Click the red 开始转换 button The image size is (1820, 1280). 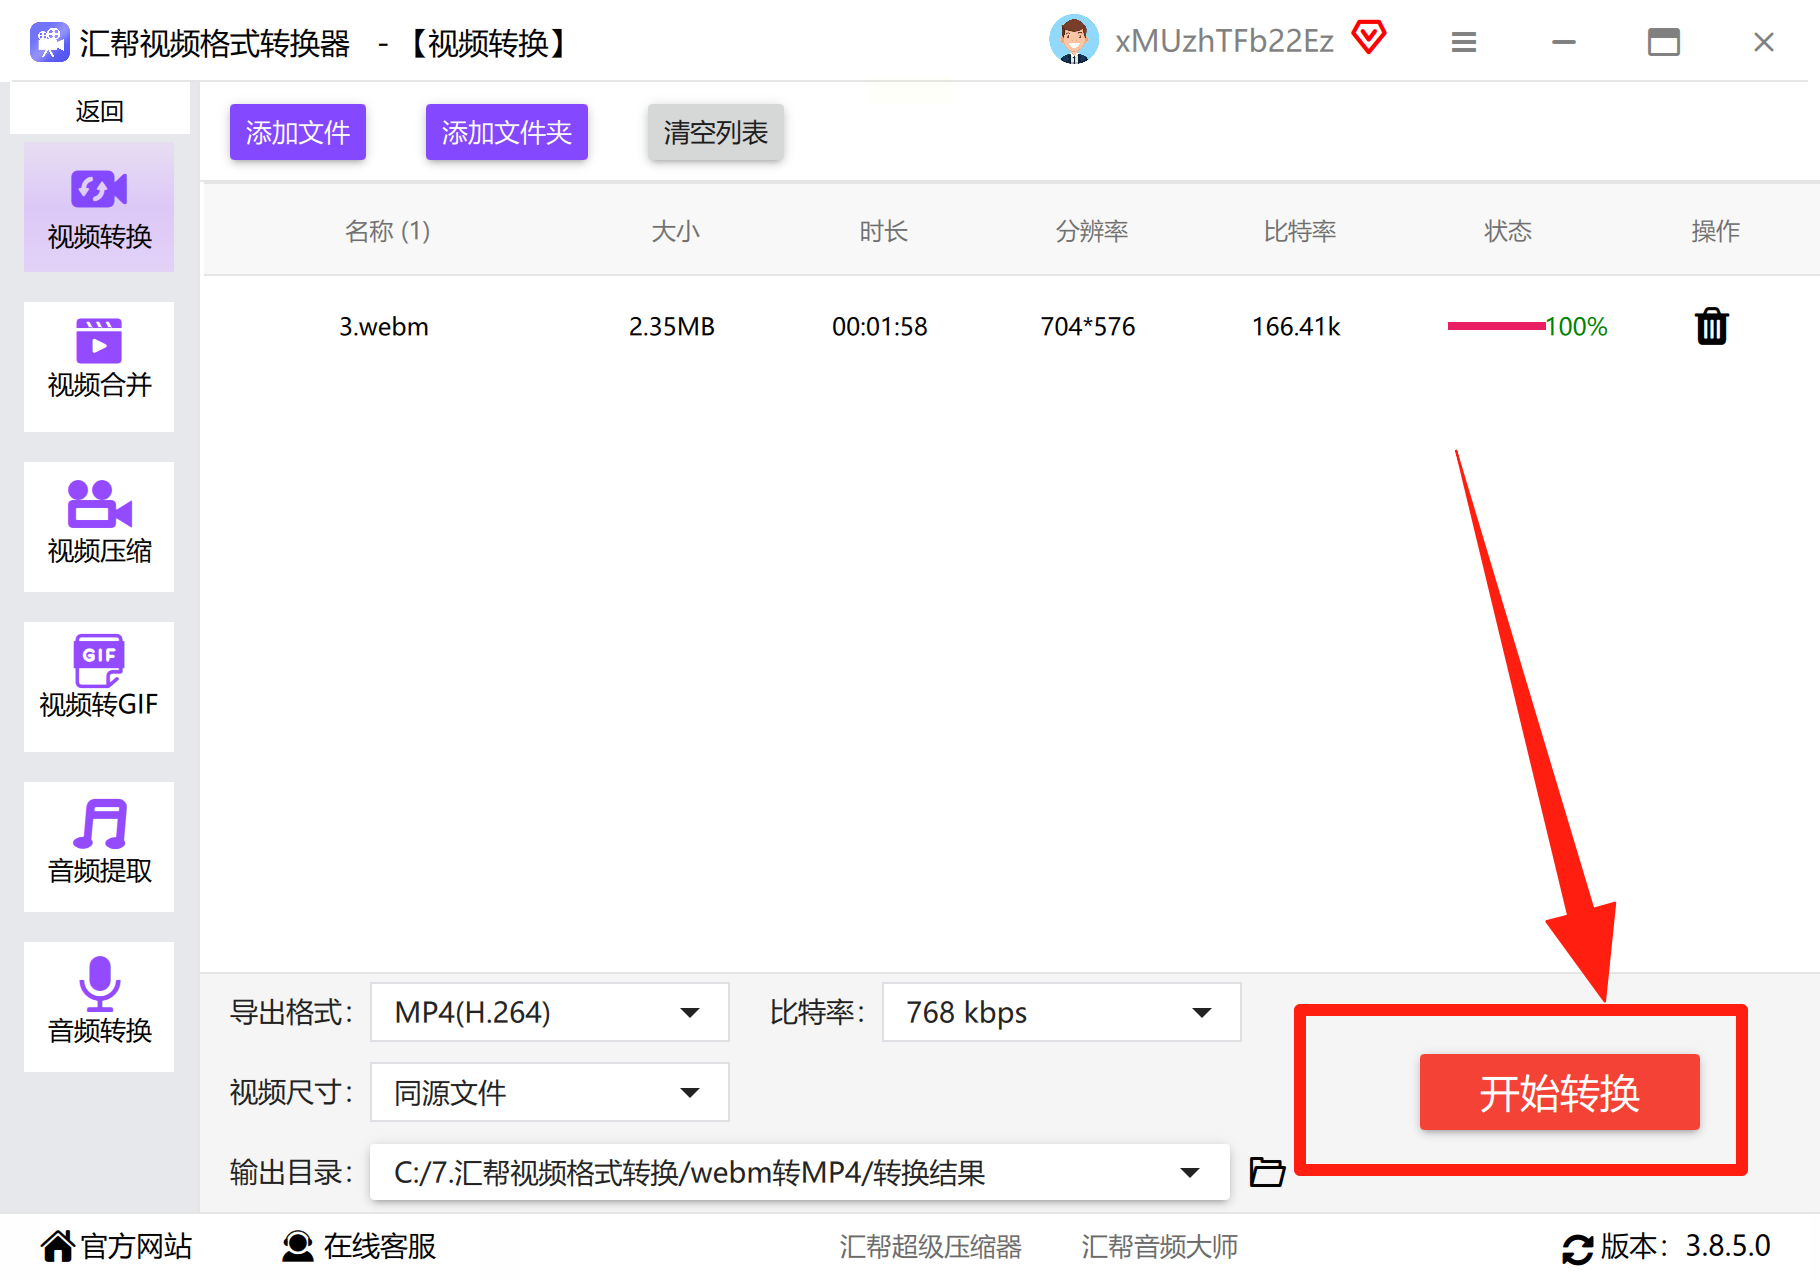click(x=1560, y=1092)
